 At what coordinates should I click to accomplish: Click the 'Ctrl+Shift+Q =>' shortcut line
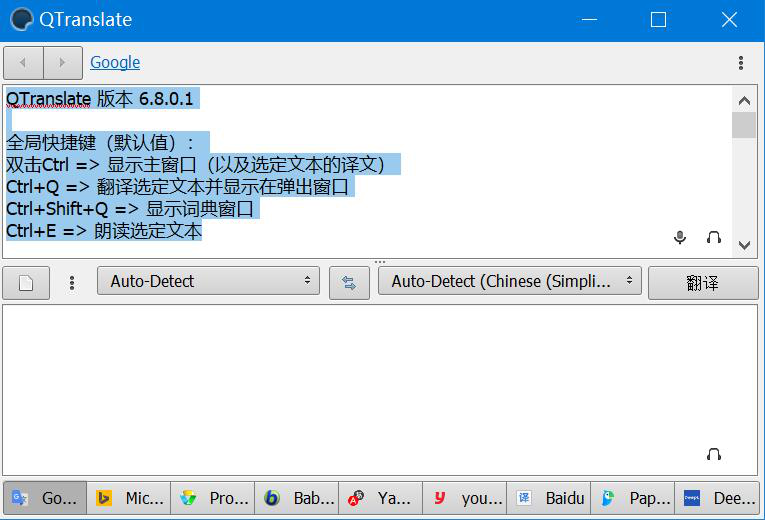(x=130, y=209)
